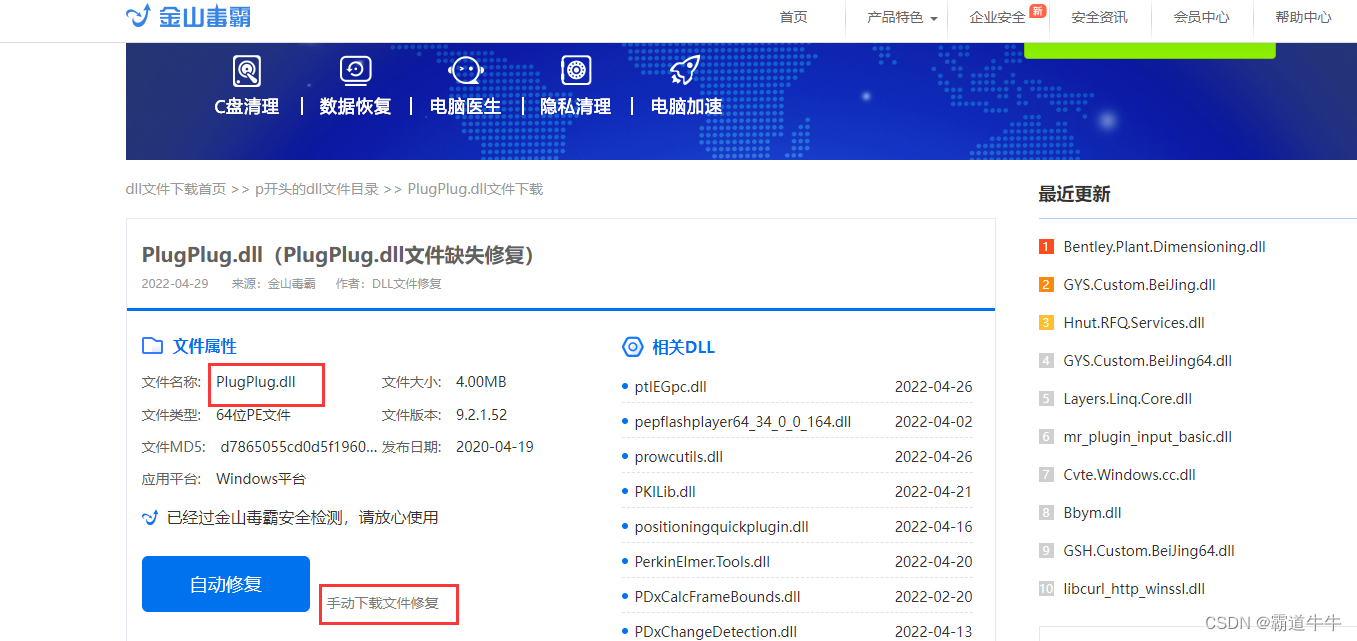Click the 文件属性 folder icon
1357x641 pixels.
[152, 346]
